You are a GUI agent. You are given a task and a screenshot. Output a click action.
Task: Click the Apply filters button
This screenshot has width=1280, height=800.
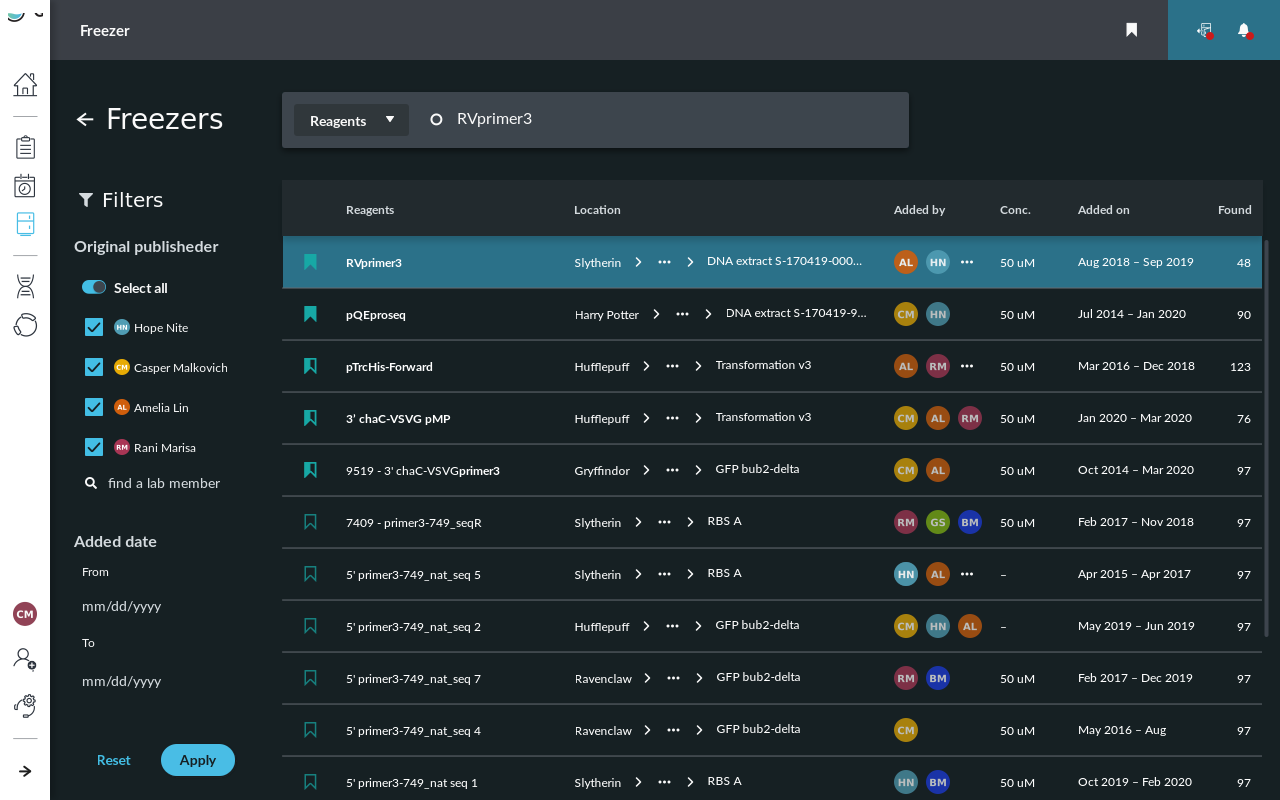[x=197, y=760]
